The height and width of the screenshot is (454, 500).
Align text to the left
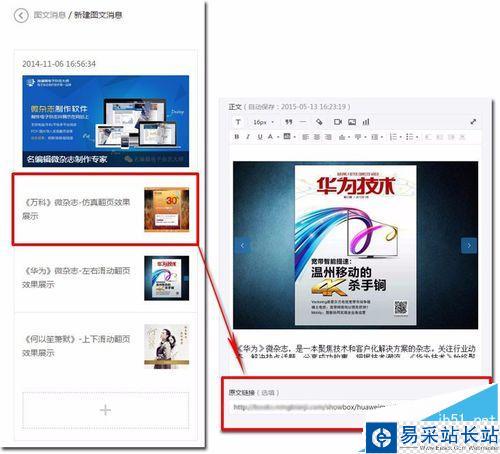(x=305, y=137)
